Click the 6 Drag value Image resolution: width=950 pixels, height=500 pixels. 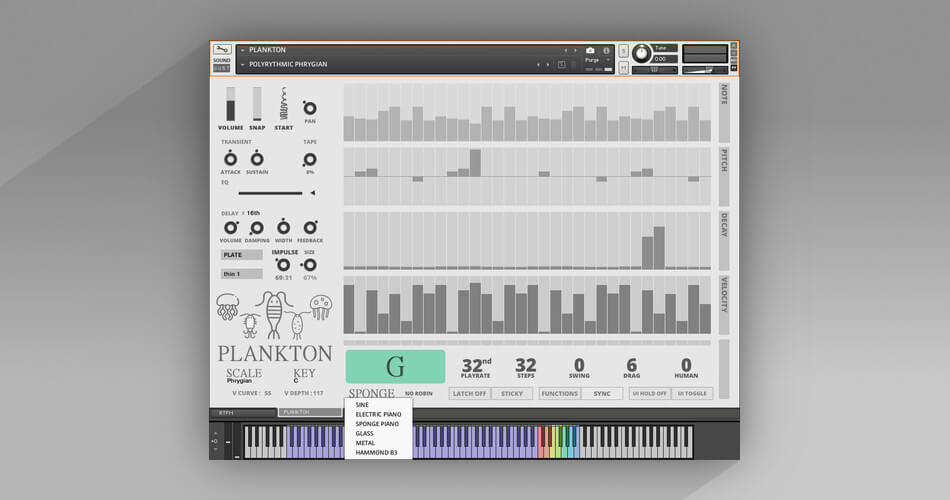[x=631, y=366]
